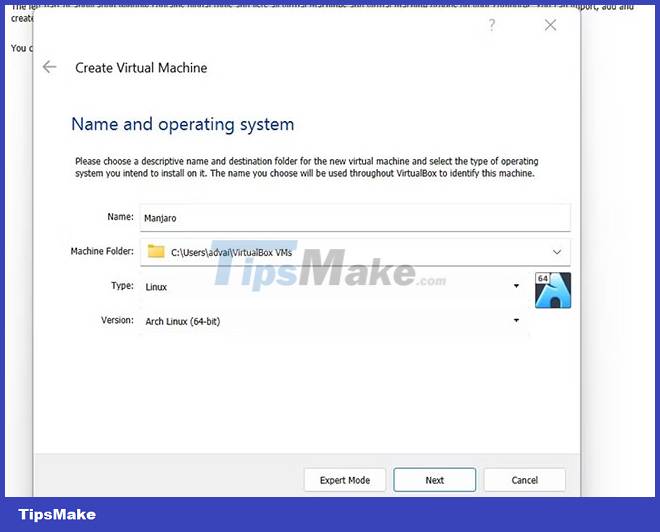This screenshot has height=532, width=660.
Task: Click the Version: label
Action: point(117,320)
